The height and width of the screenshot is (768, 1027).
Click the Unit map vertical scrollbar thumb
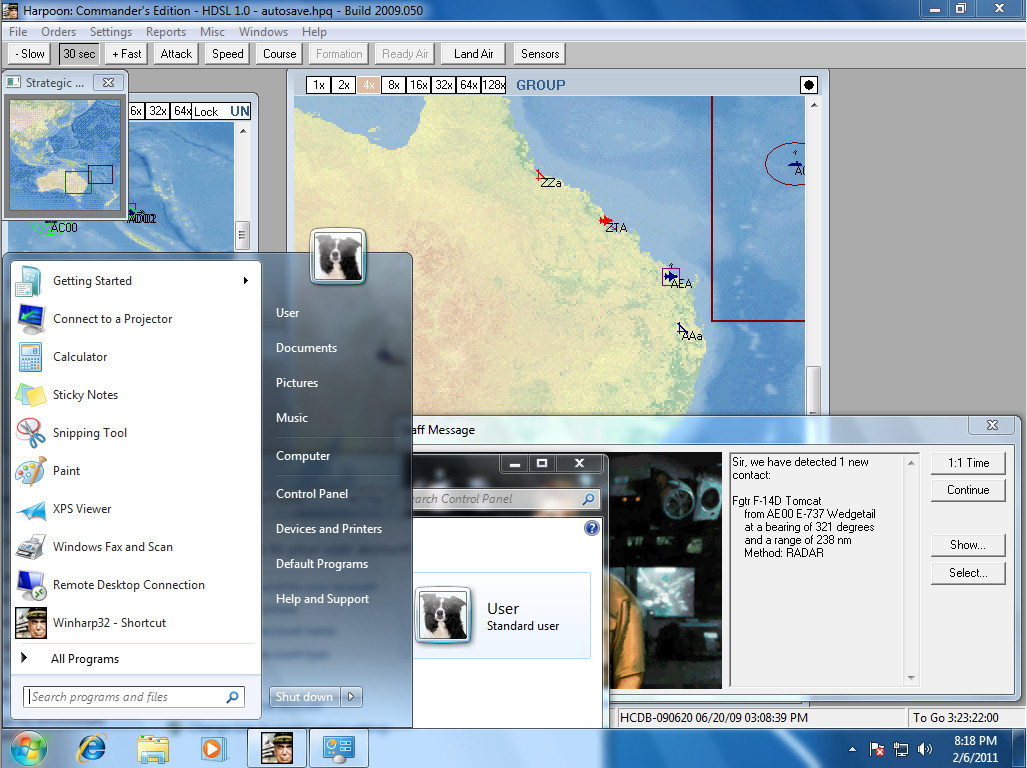pos(242,234)
